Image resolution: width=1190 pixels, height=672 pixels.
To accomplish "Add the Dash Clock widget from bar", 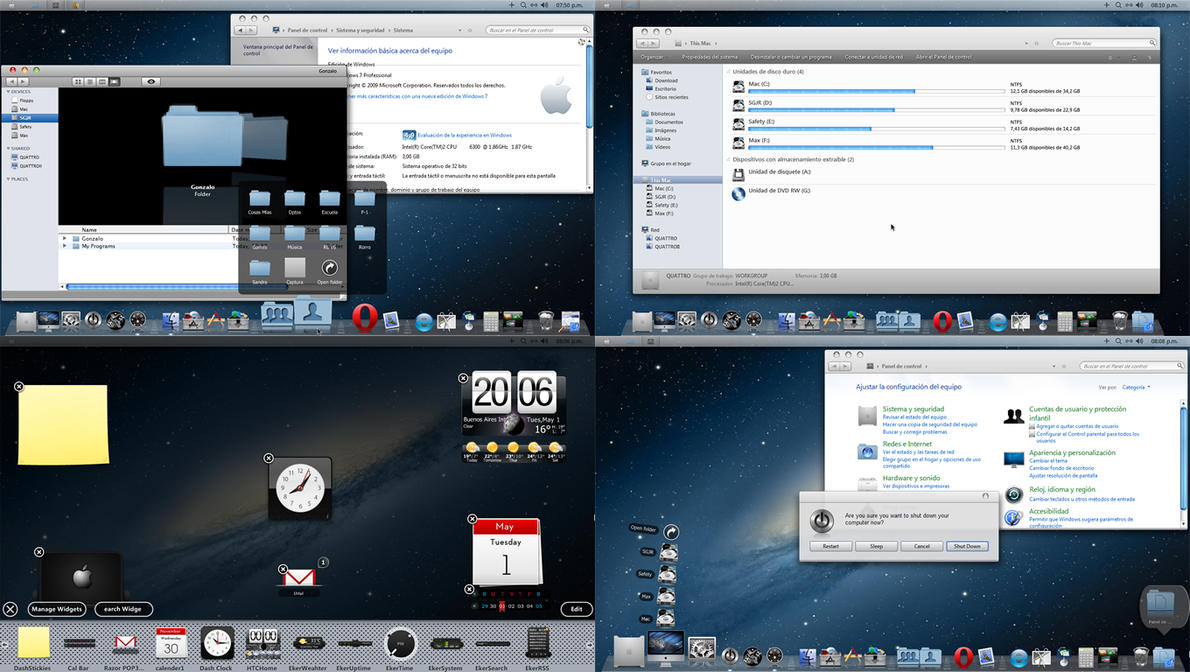I will point(217,642).
